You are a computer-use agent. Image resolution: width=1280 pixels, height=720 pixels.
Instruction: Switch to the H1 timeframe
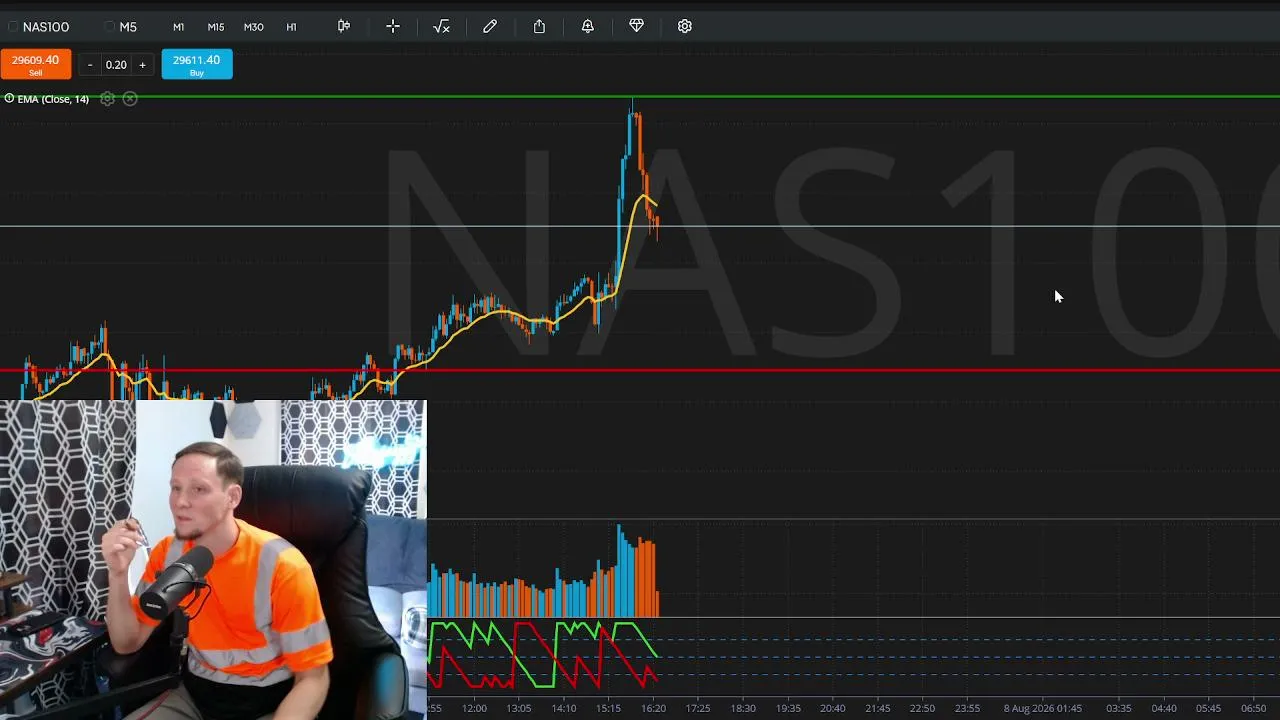291,27
